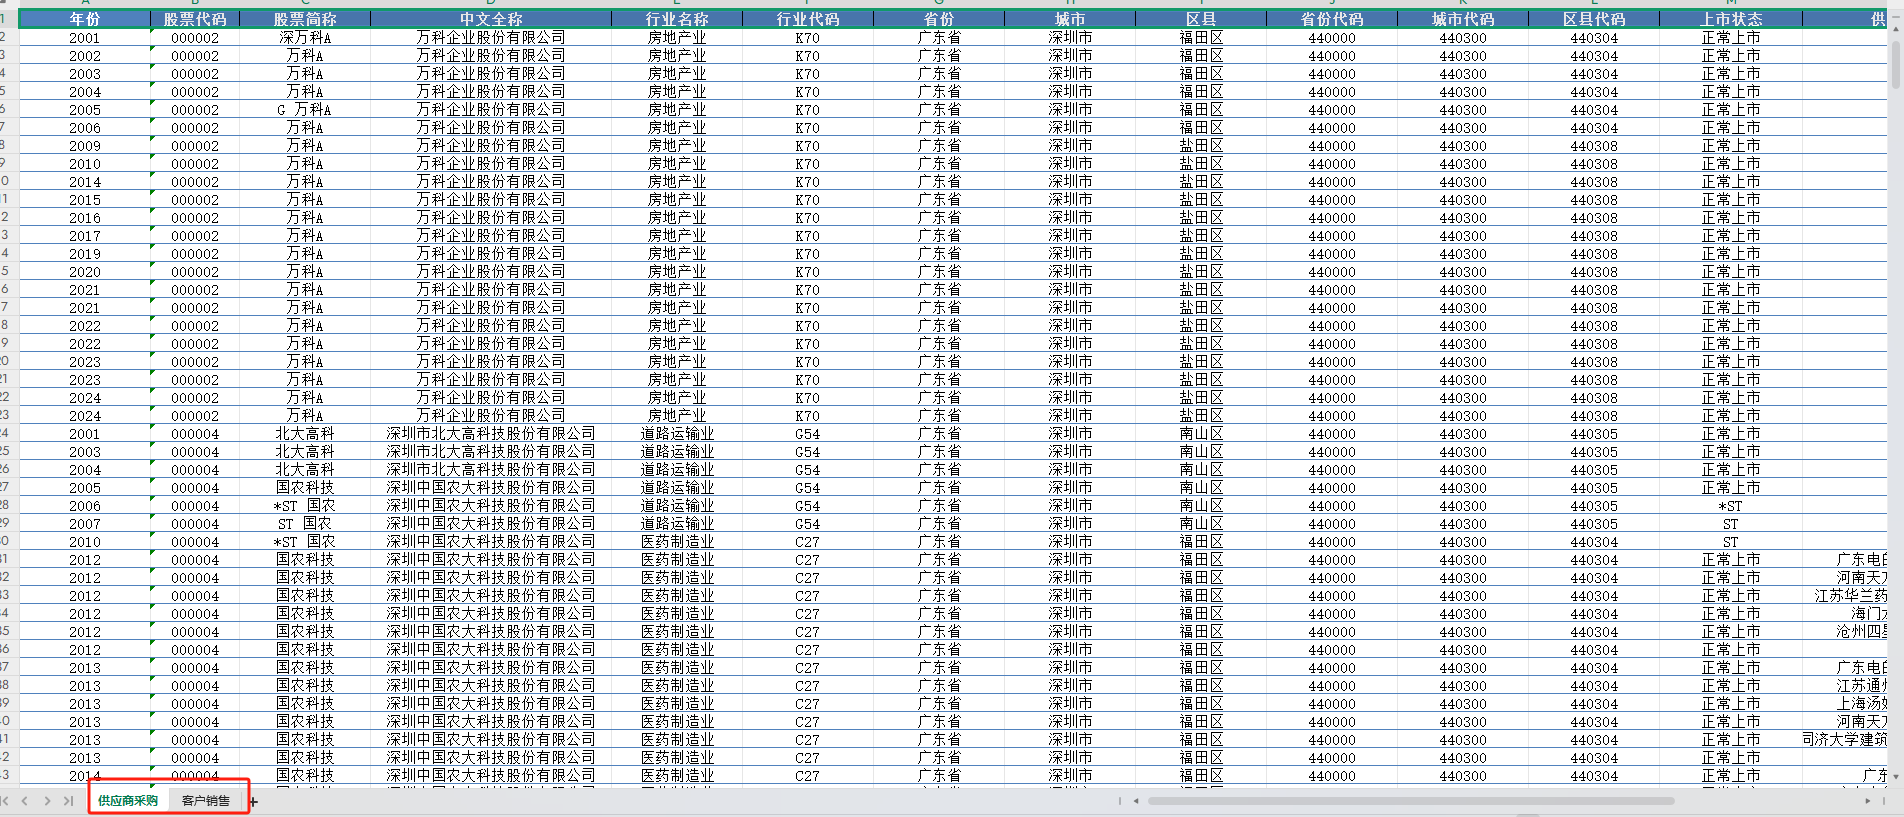
Task: Select the 区县 header cell
Action: 1201,19
